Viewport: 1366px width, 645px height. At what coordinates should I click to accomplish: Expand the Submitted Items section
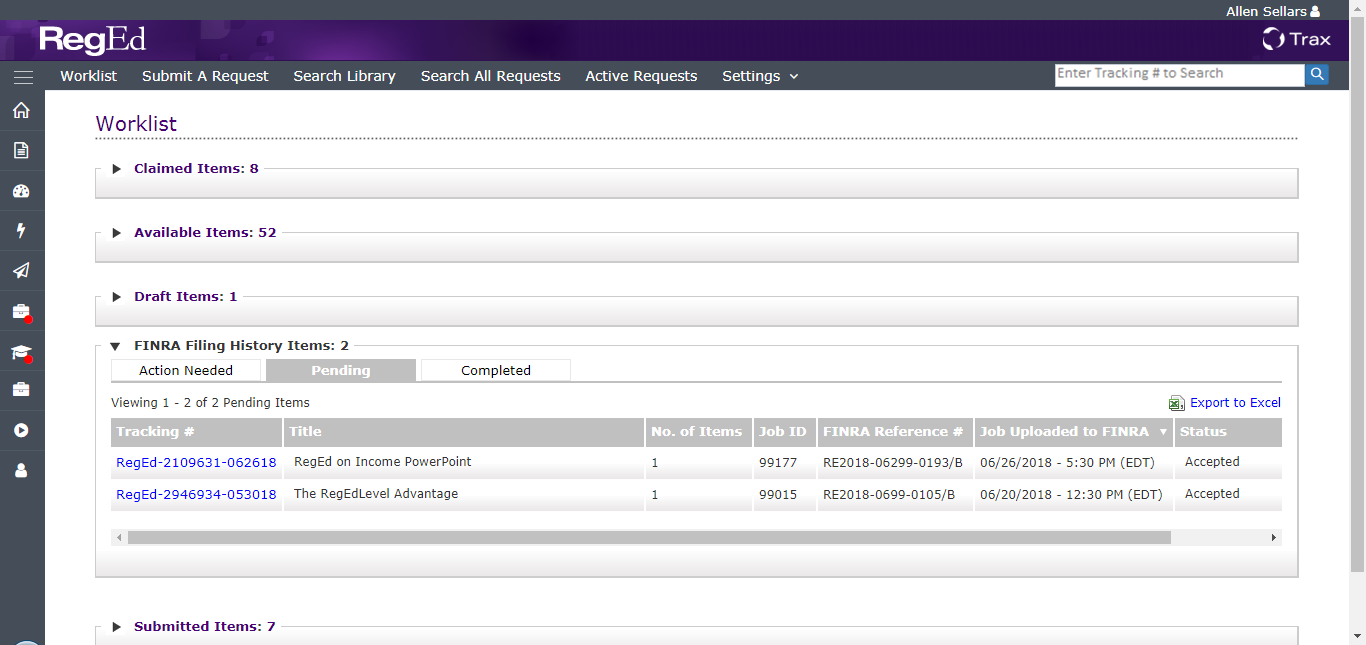[116, 627]
